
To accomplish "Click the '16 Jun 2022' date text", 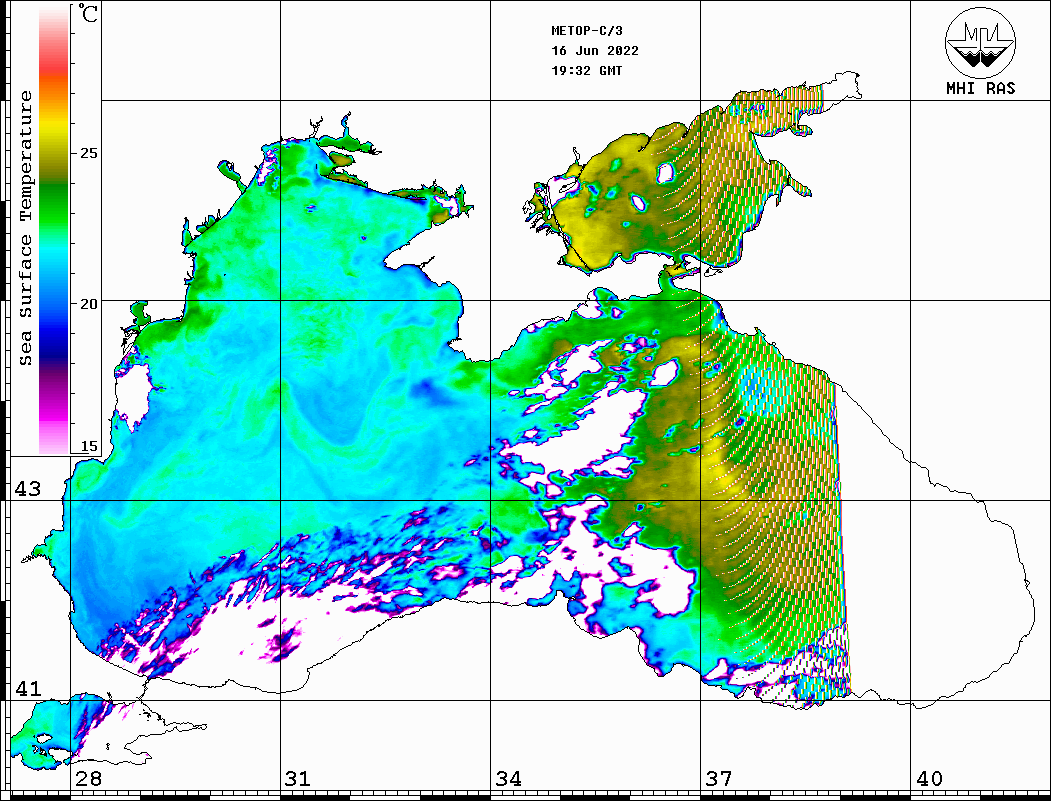I will 595,51.
